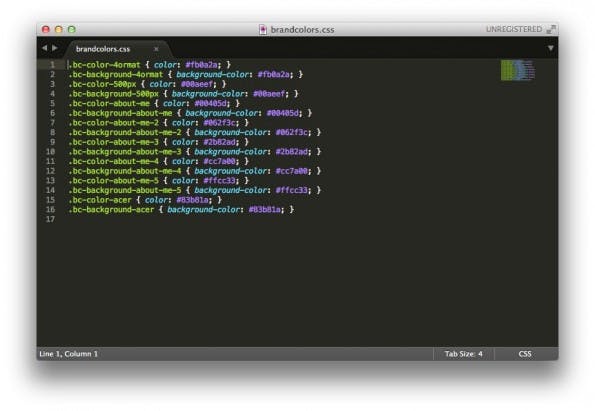Image resolution: width=595 pixels, height=411 pixels.
Task: Click the .bc-background-acer selector
Action: click(x=111, y=209)
